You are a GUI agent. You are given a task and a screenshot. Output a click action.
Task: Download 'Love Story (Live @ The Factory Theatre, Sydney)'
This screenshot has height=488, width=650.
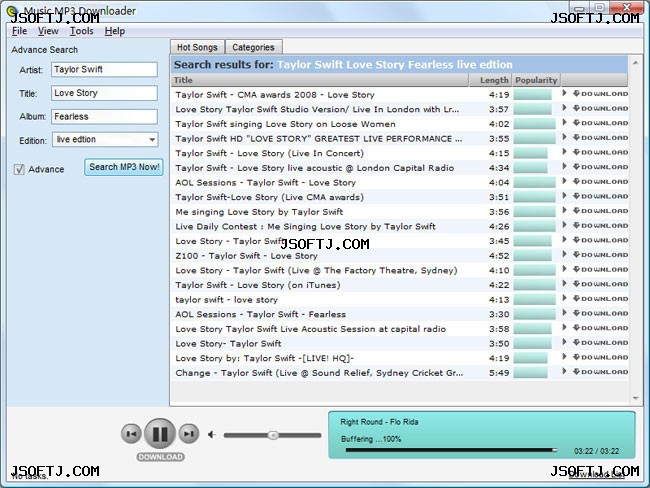[600, 269]
